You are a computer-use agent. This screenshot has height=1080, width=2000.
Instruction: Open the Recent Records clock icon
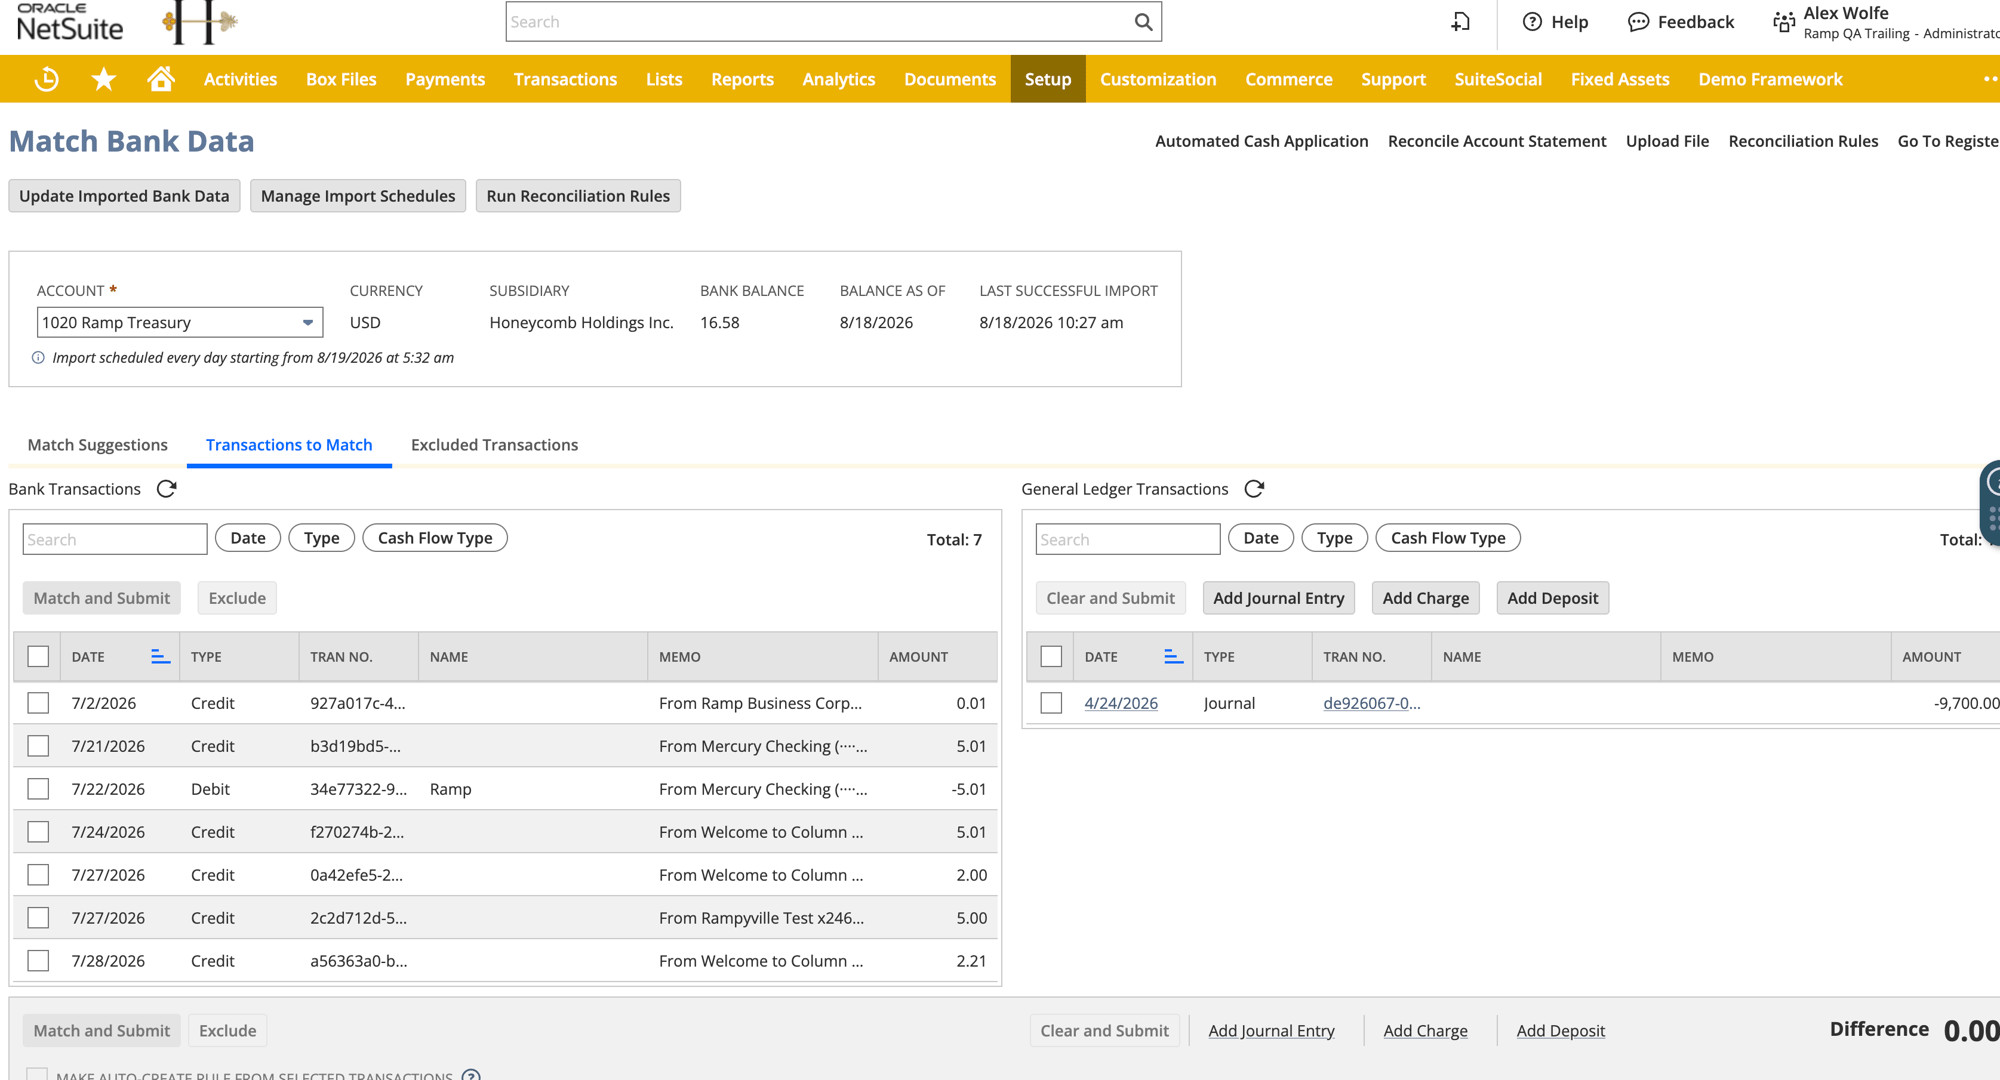[x=46, y=79]
